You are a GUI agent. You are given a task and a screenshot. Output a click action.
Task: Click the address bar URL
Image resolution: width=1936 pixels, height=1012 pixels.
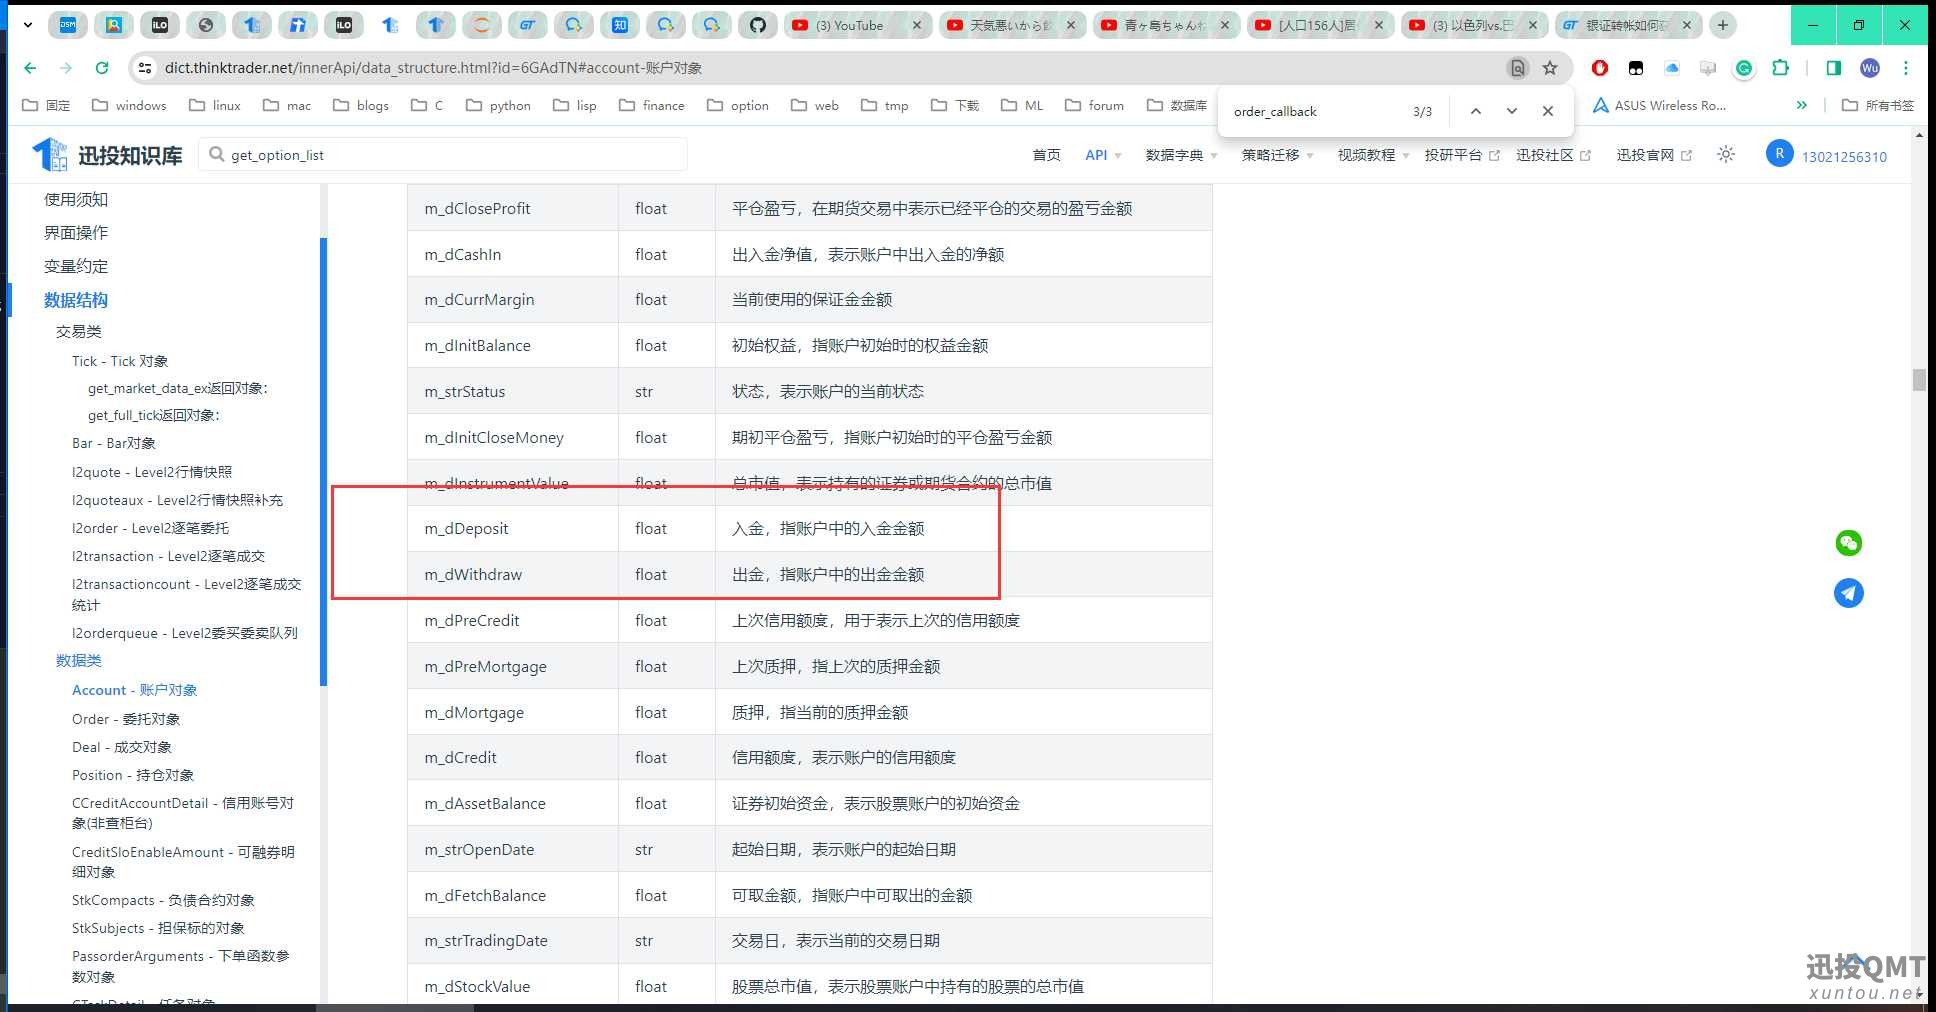433,68
